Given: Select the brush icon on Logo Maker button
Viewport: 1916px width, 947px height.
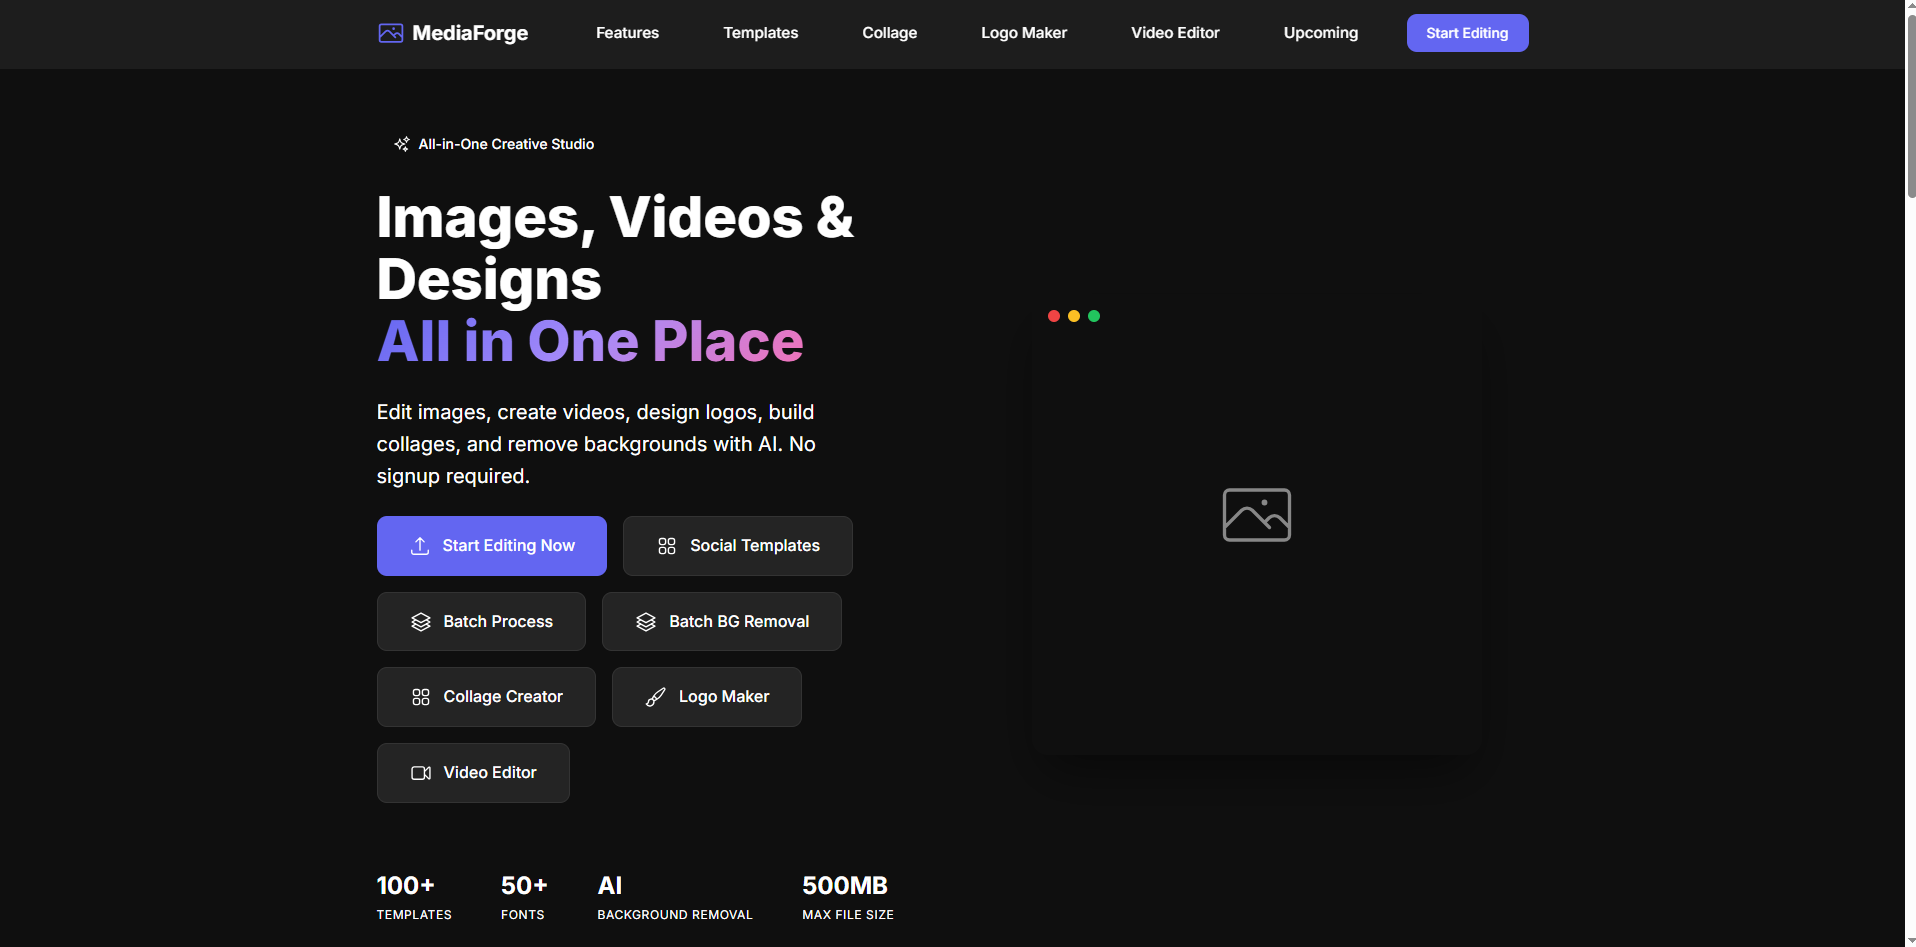Looking at the screenshot, I should tap(656, 696).
